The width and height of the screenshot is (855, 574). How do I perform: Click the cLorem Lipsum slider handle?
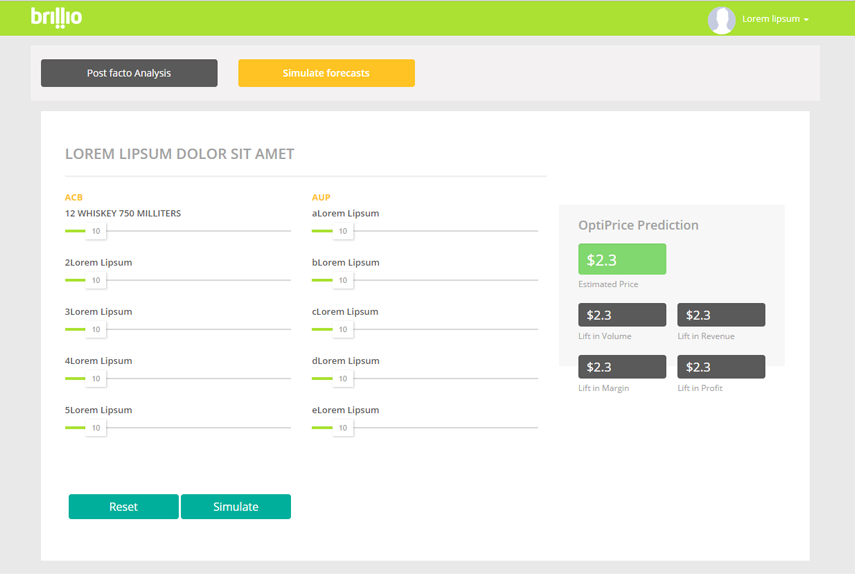(343, 329)
